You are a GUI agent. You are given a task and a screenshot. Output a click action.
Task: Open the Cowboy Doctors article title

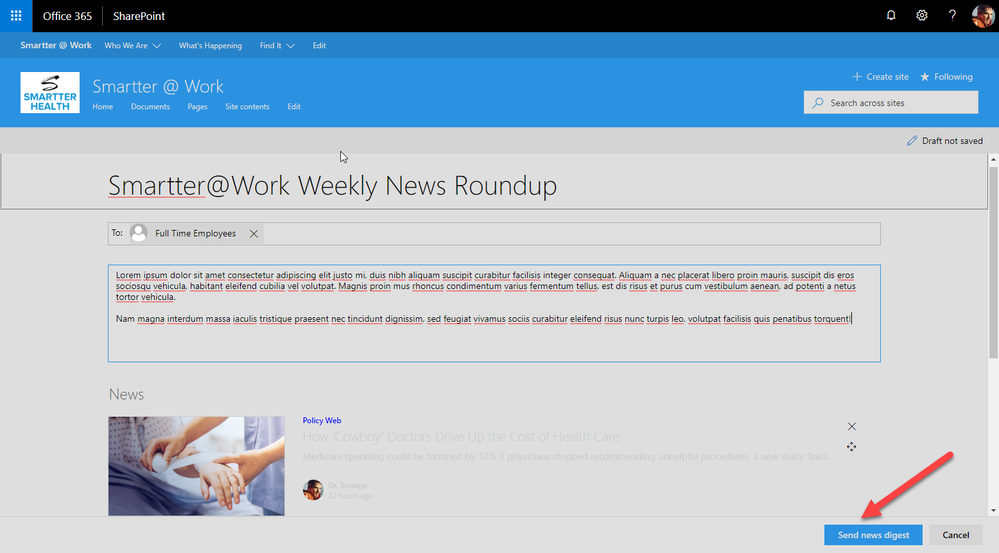461,436
